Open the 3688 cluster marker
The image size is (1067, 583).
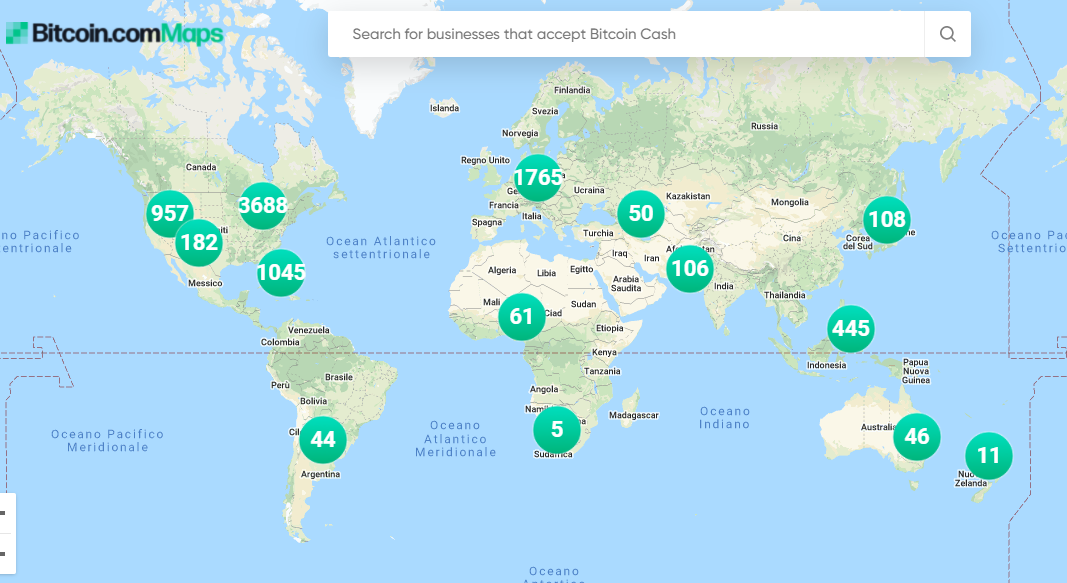coord(263,205)
